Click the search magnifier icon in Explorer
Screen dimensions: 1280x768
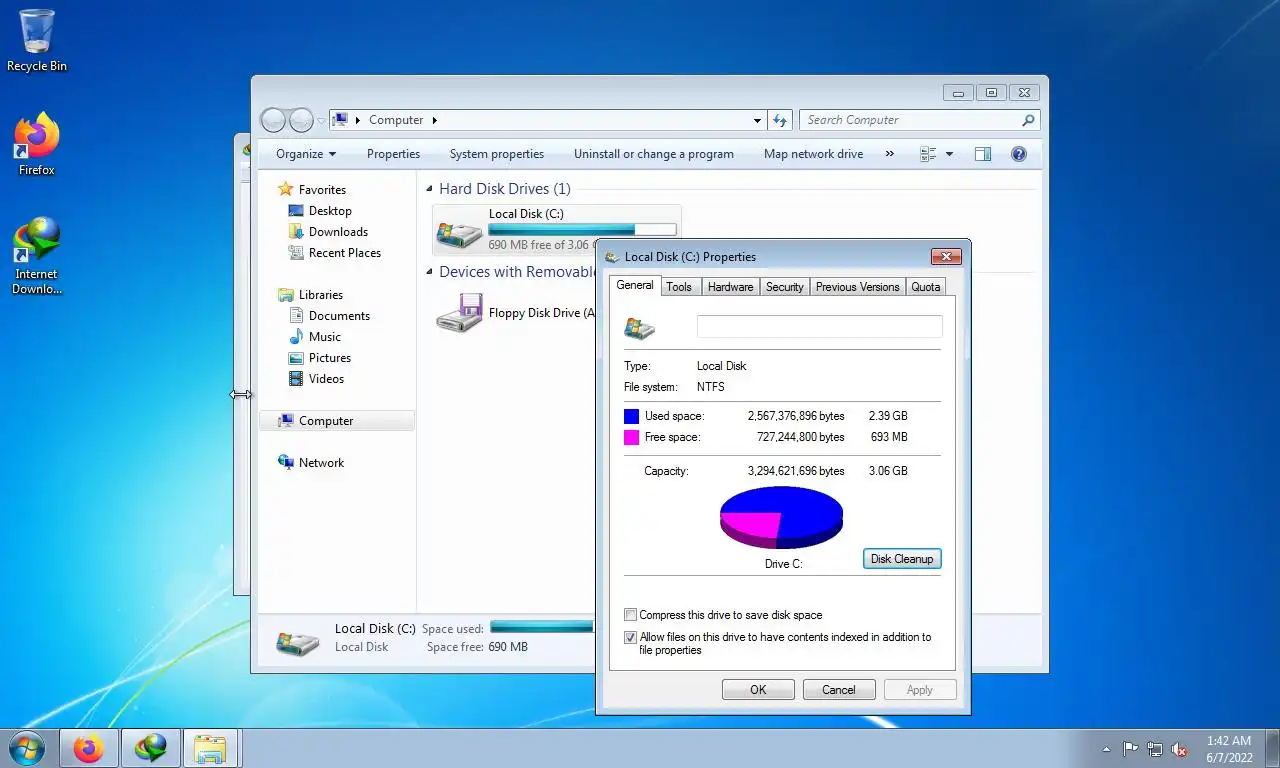(x=1028, y=120)
